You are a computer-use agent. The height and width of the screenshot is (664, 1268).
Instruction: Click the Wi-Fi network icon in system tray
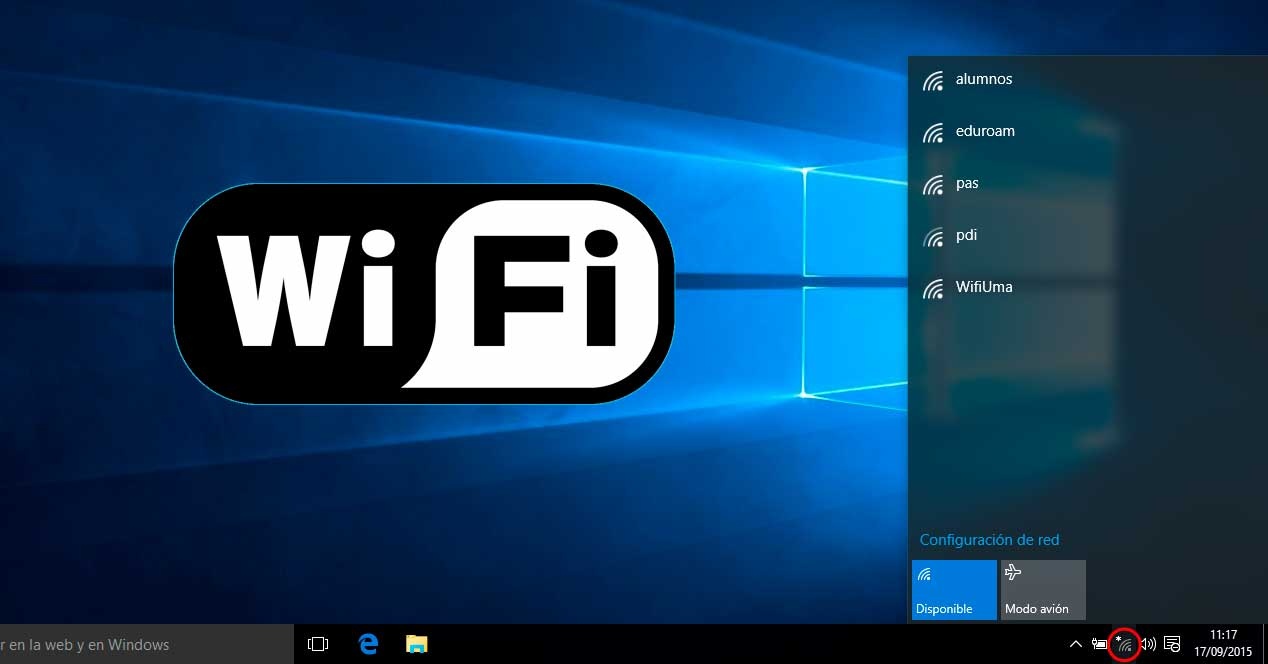tap(1125, 645)
